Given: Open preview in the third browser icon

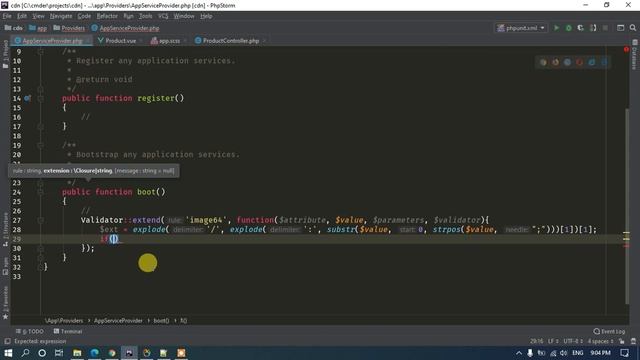Looking at the screenshot, I should pyautogui.click(x=567, y=62).
